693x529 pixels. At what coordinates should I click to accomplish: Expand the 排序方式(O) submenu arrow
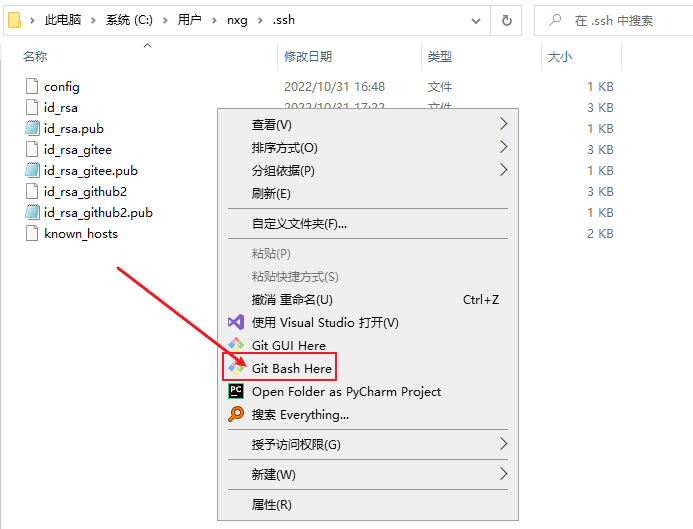click(503, 148)
